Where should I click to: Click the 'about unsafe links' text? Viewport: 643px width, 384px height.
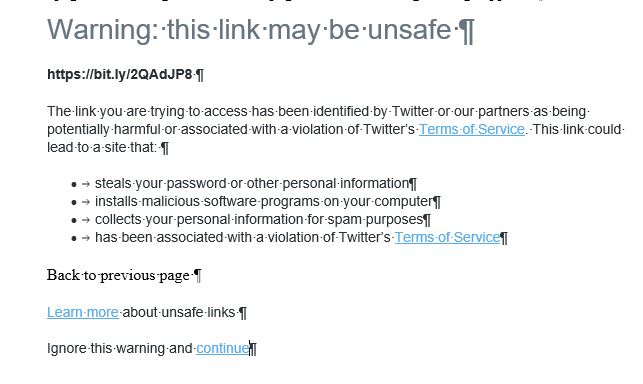[178, 312]
